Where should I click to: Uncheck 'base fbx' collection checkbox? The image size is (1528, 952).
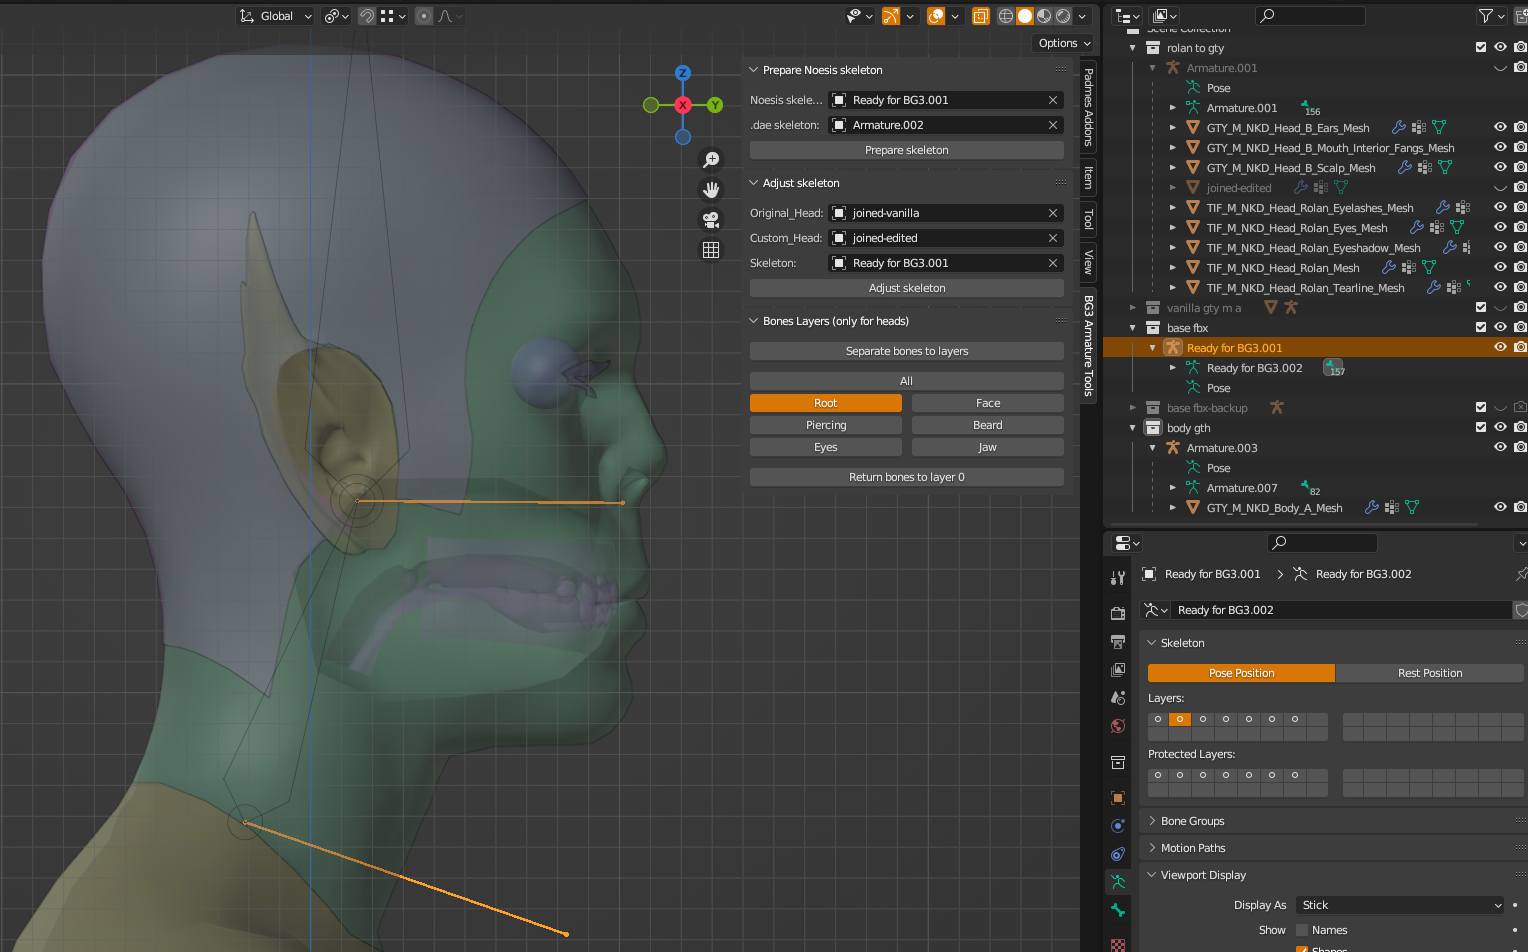click(x=1481, y=327)
